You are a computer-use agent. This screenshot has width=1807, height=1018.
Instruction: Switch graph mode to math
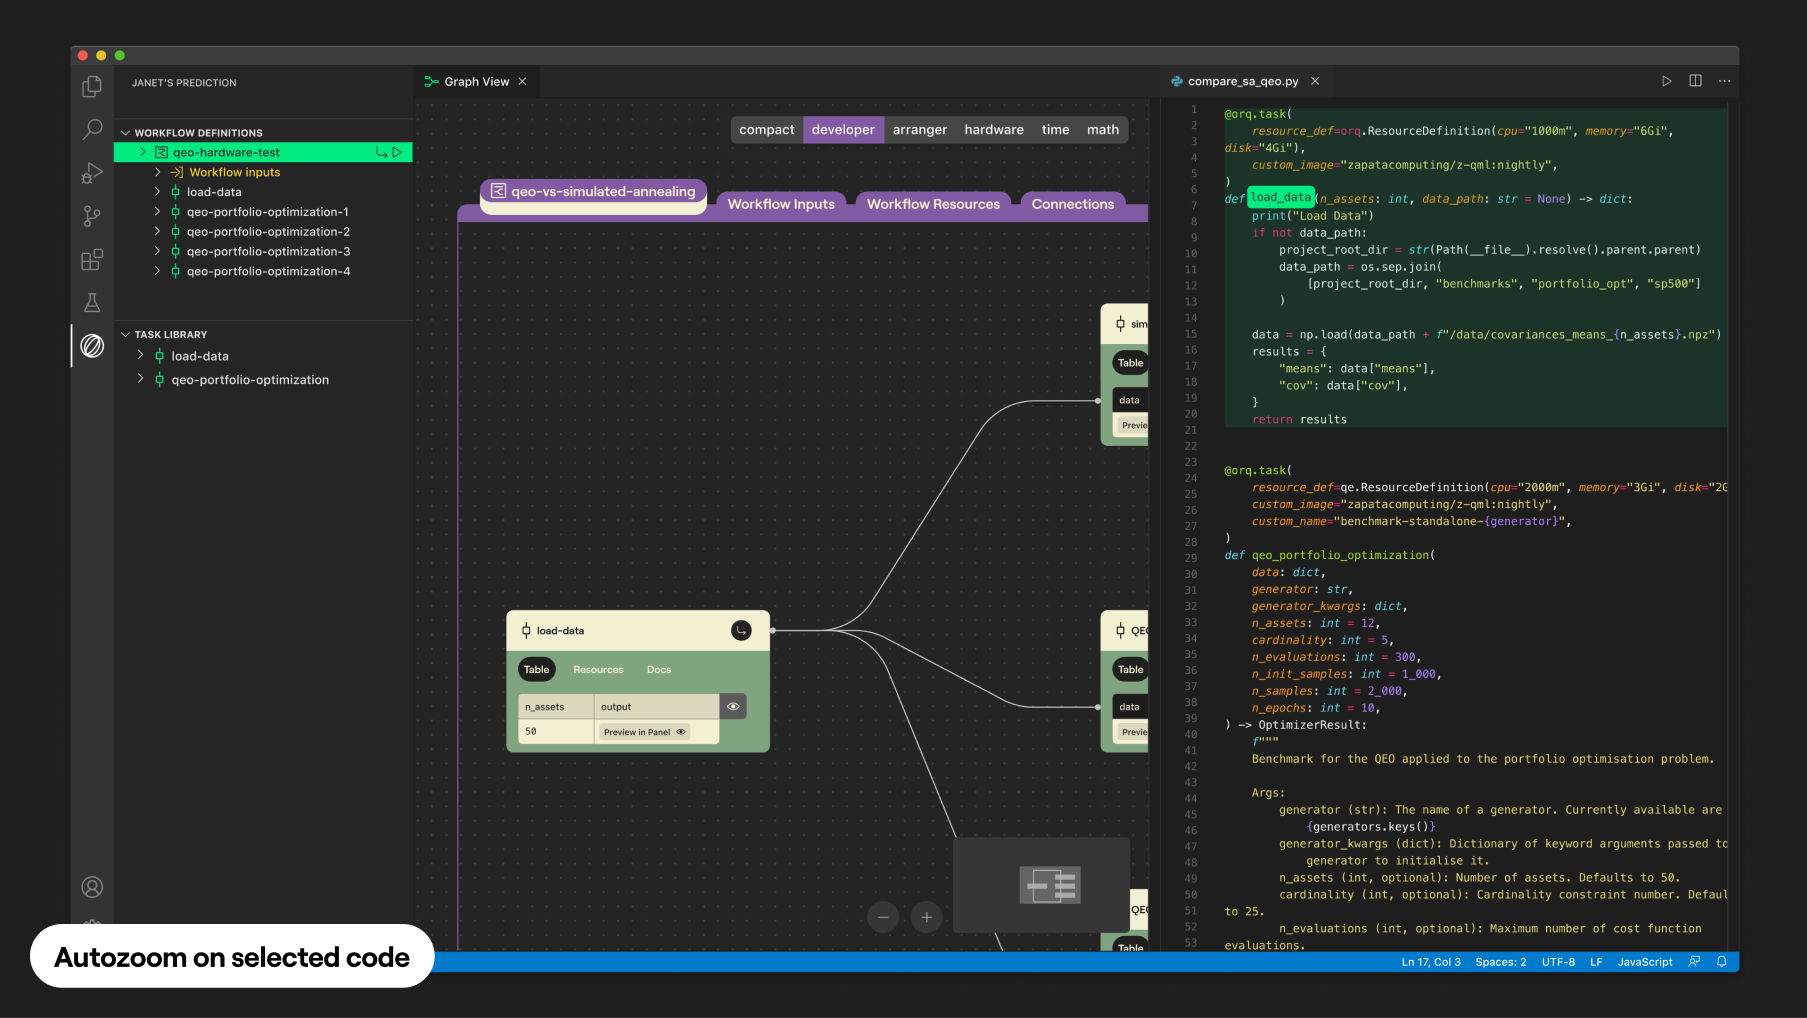coord(1103,130)
